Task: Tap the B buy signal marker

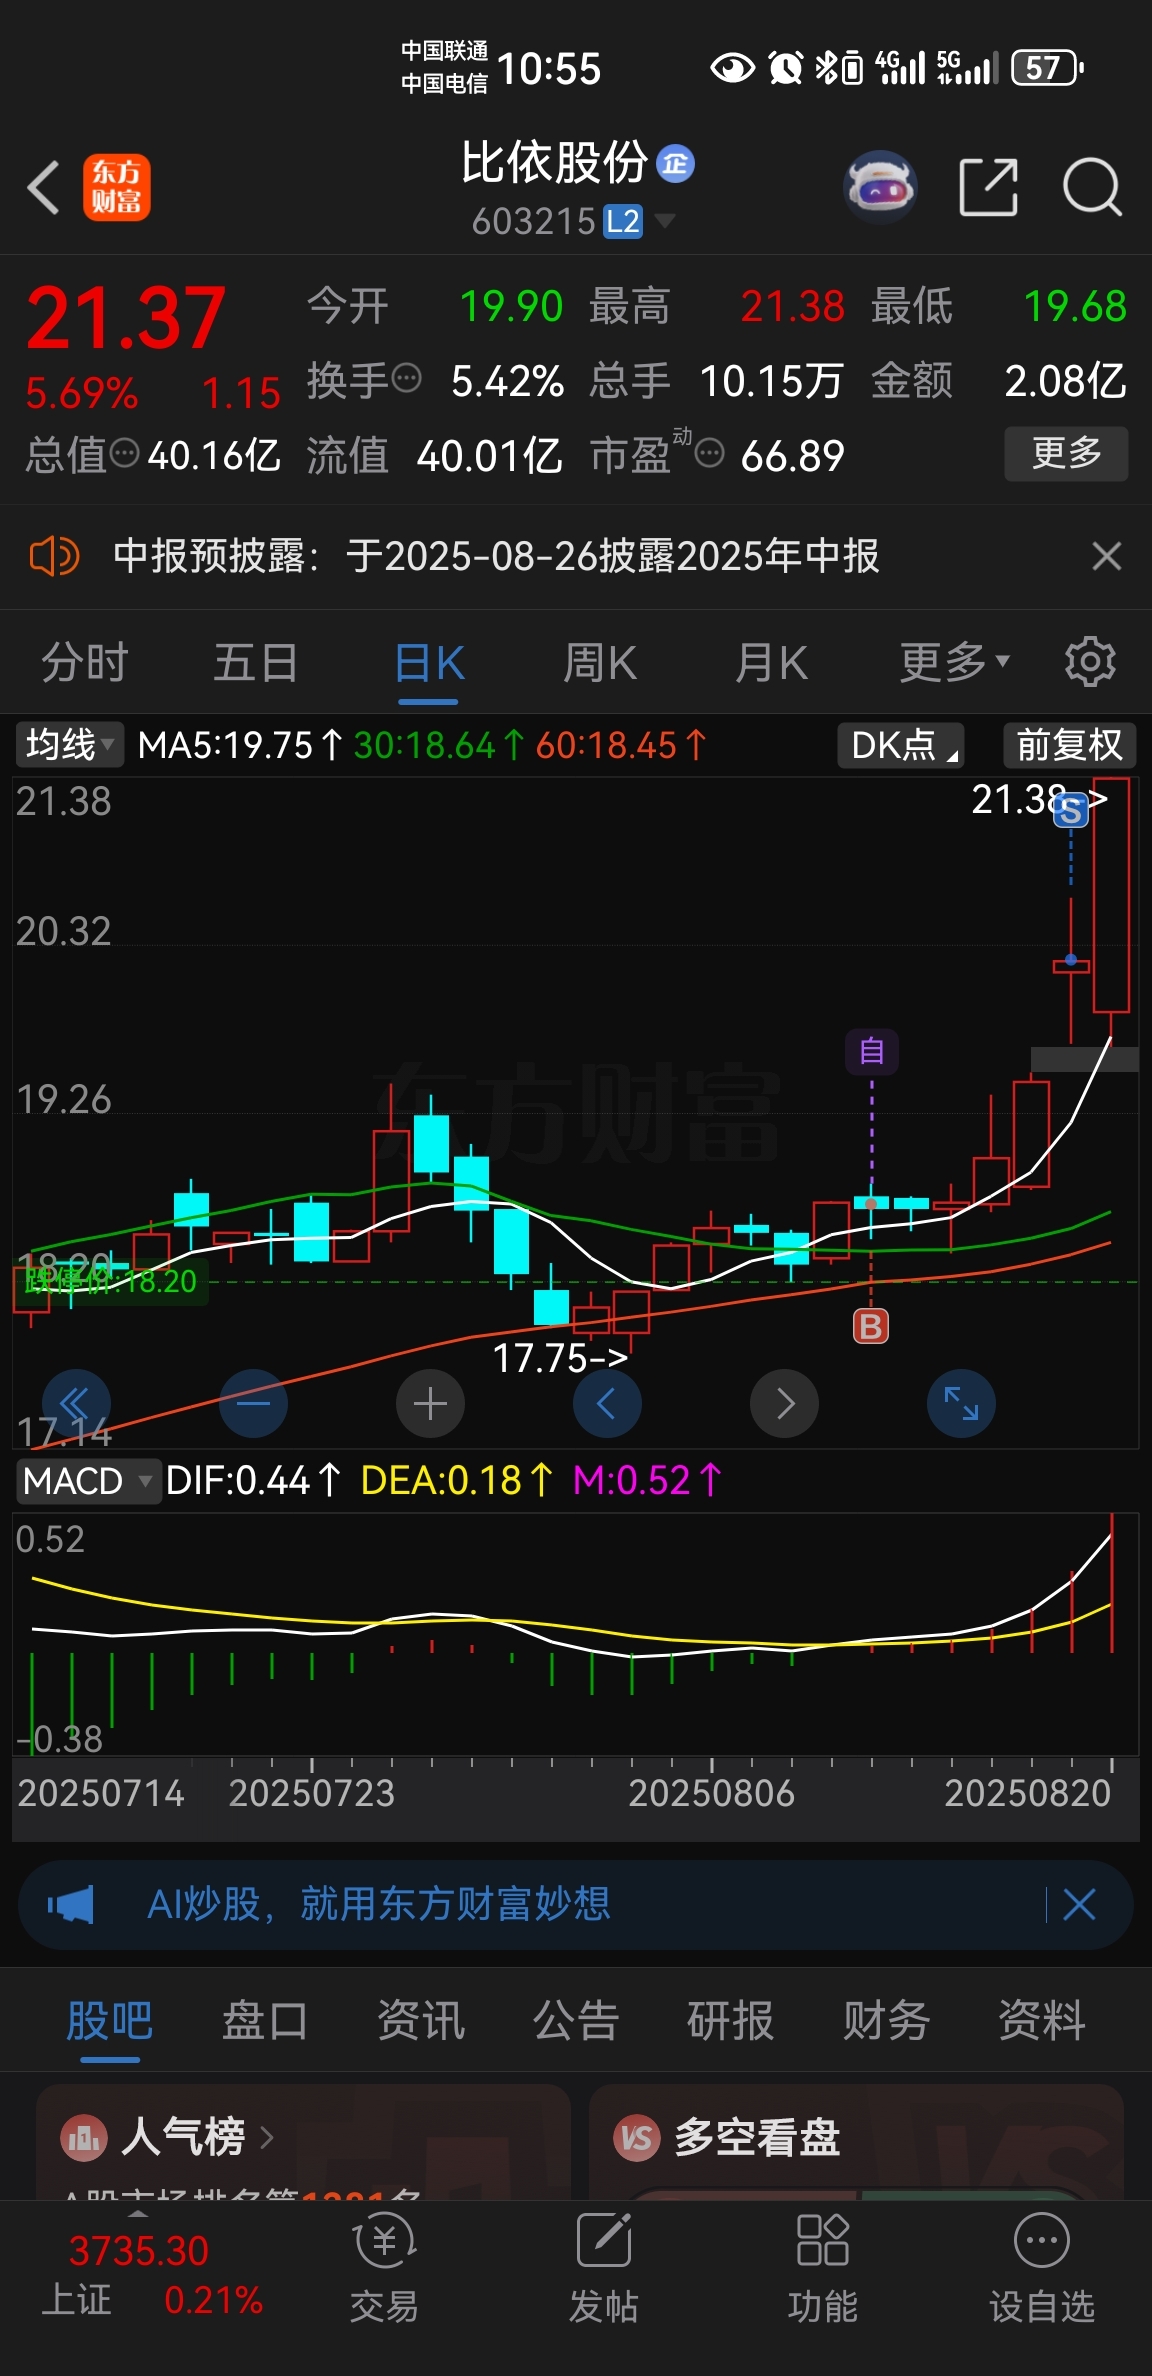Action: (871, 1327)
